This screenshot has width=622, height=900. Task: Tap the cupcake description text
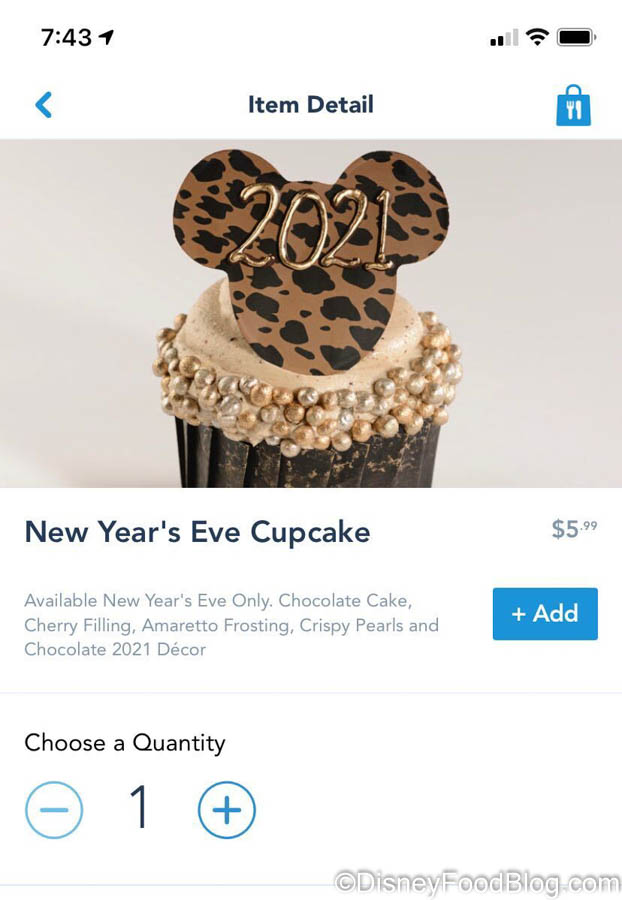(231, 625)
